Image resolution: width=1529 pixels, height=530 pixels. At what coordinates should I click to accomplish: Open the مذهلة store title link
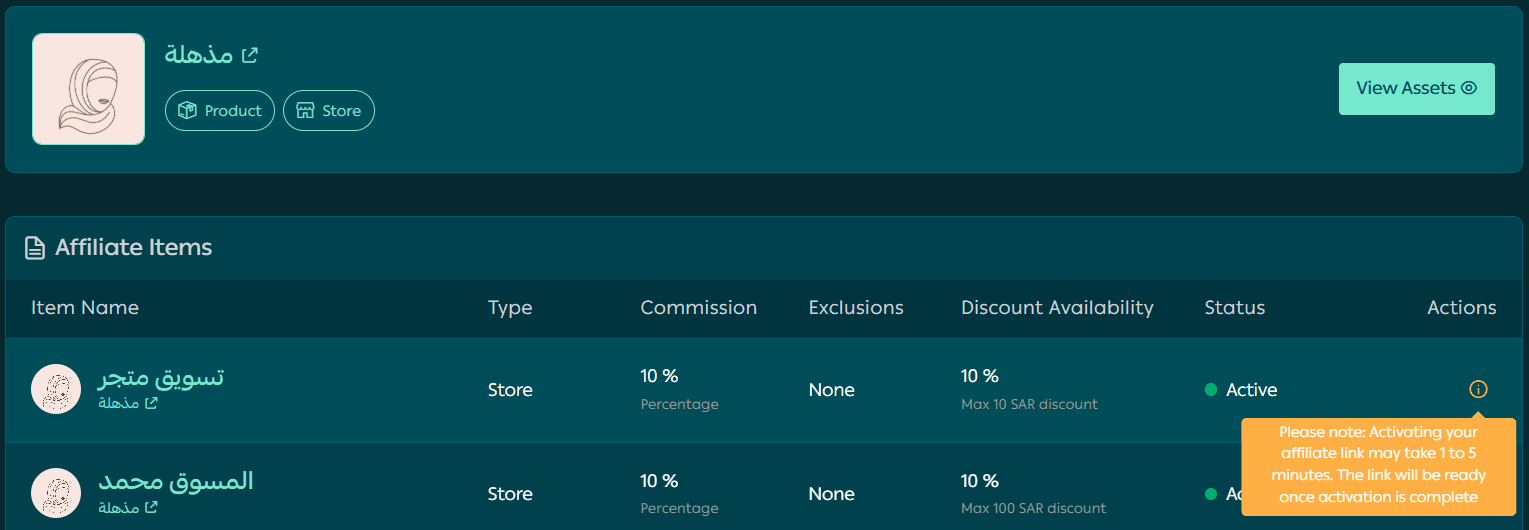coord(198,55)
